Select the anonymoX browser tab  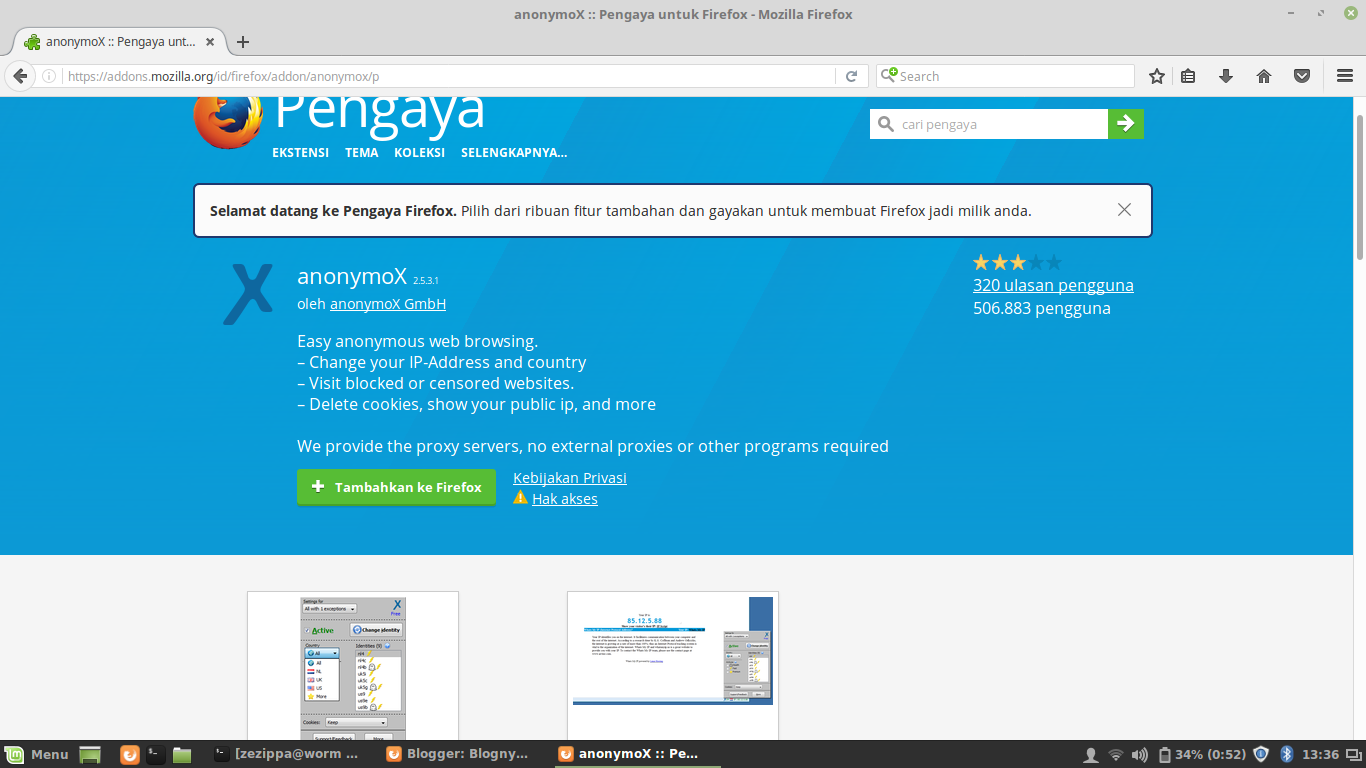(x=120, y=42)
